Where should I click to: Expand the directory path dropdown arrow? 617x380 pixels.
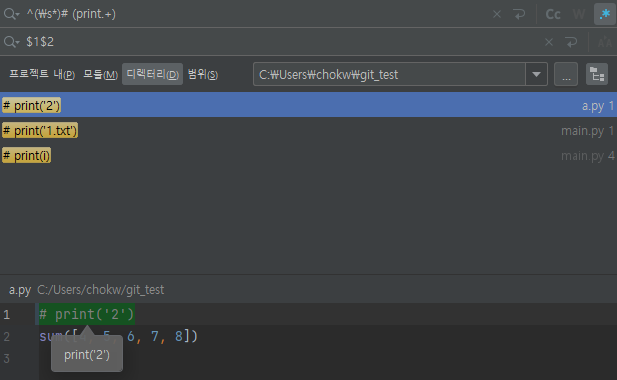click(x=536, y=74)
